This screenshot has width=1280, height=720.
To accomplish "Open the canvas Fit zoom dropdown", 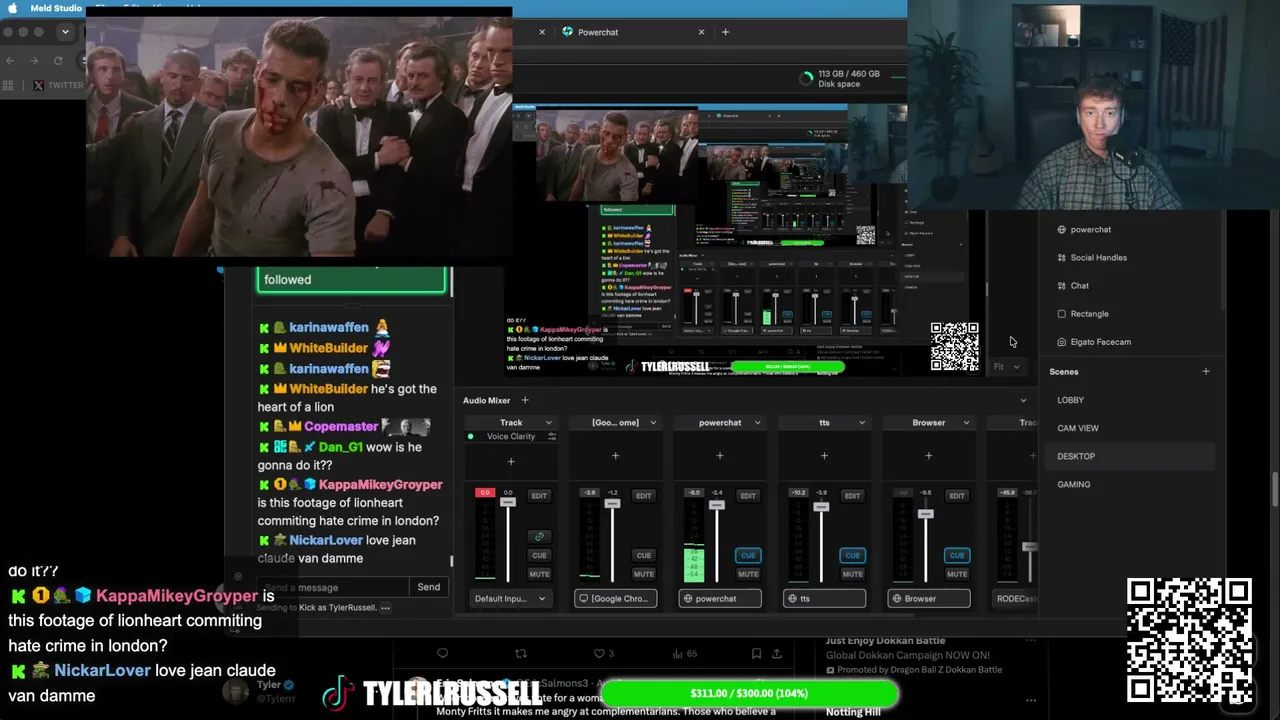I will 1006,367.
